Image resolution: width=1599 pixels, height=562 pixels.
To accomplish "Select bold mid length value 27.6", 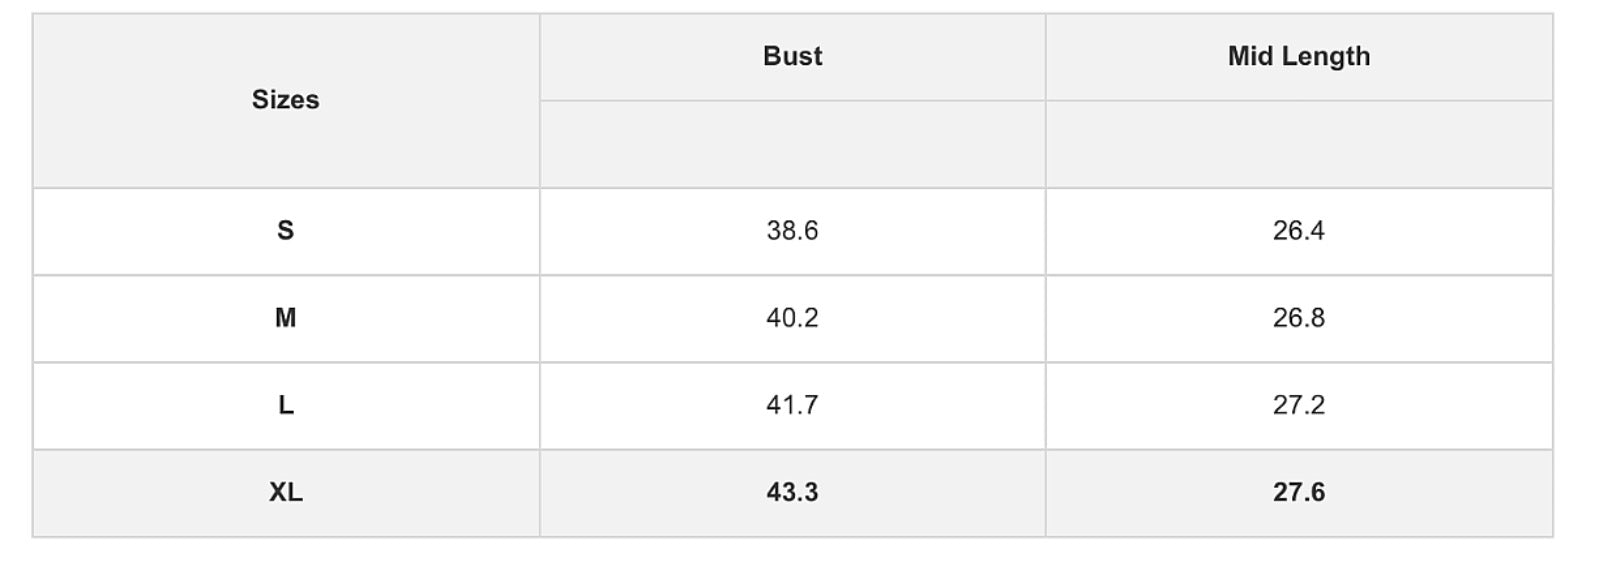I will click(x=1299, y=492).
